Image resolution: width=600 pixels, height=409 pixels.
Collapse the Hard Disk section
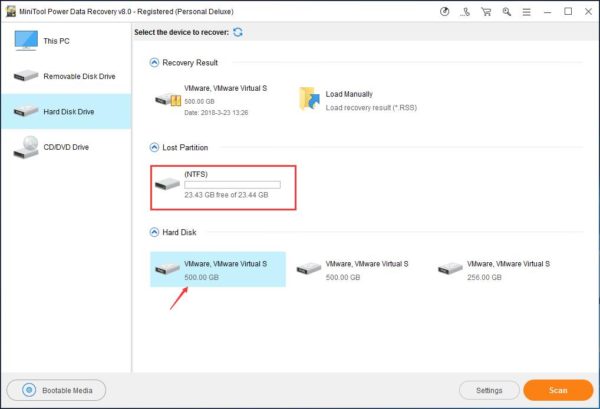[x=154, y=232]
